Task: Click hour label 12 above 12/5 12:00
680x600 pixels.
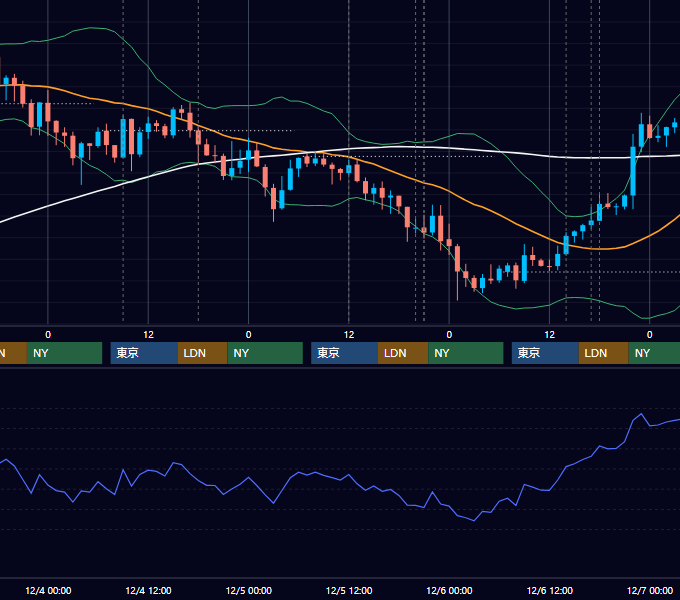Action: [349, 335]
